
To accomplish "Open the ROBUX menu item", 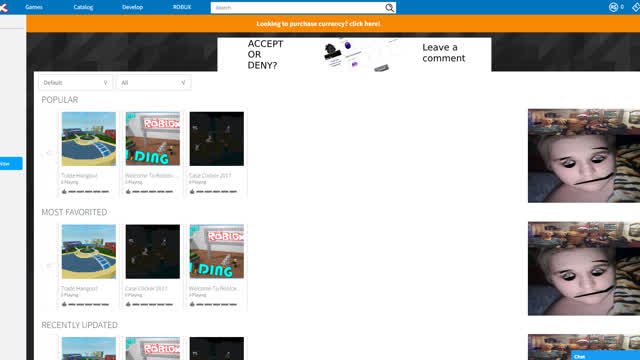I will (182, 7).
